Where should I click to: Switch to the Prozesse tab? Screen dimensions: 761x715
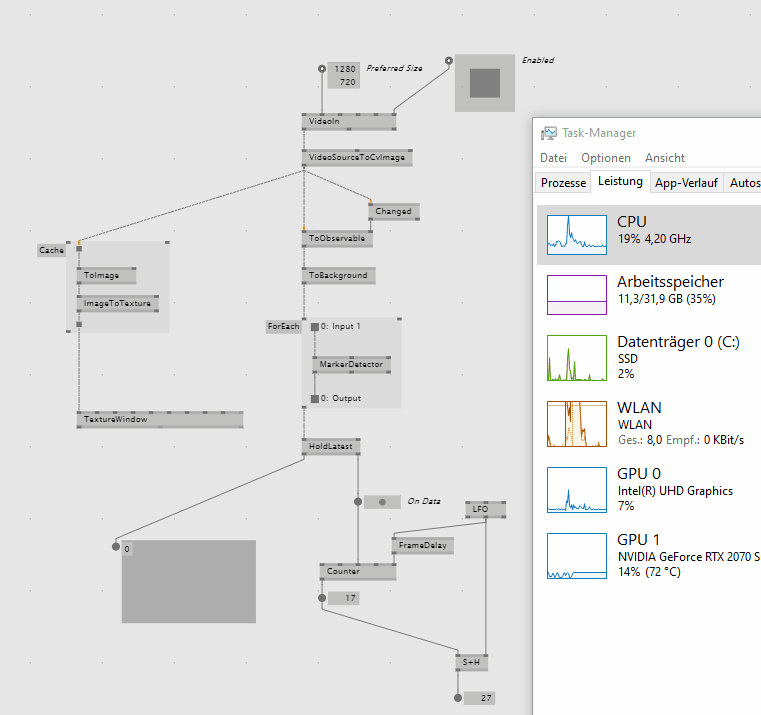point(563,183)
